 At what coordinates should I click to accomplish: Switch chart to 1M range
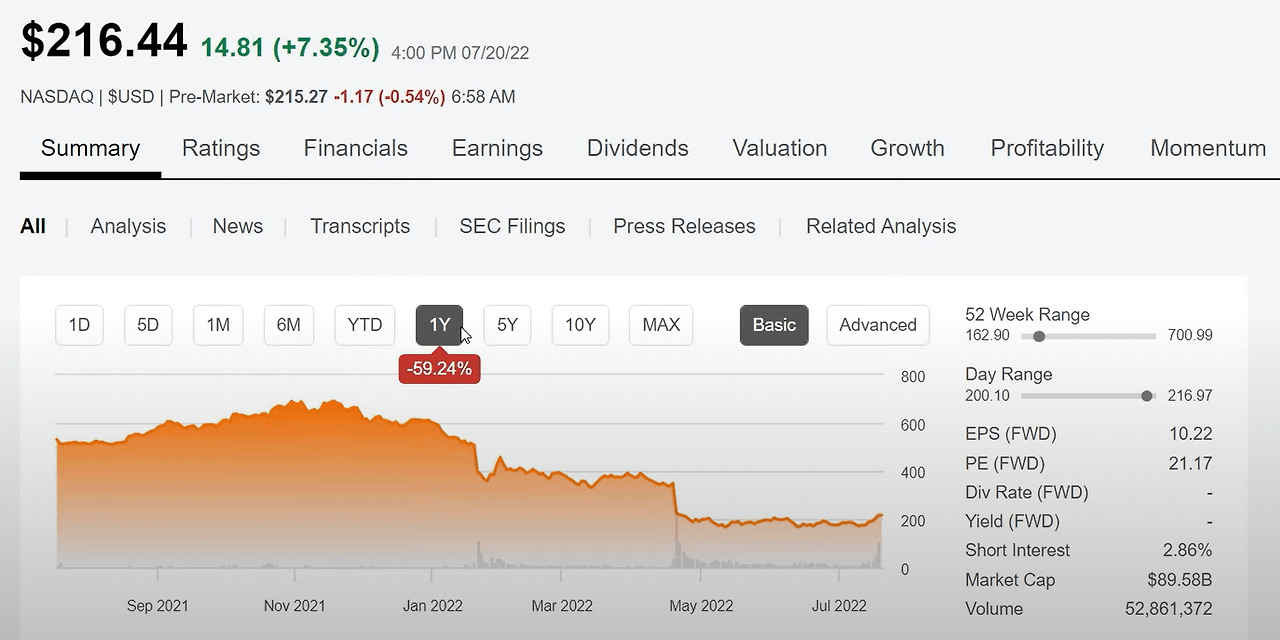click(x=218, y=325)
